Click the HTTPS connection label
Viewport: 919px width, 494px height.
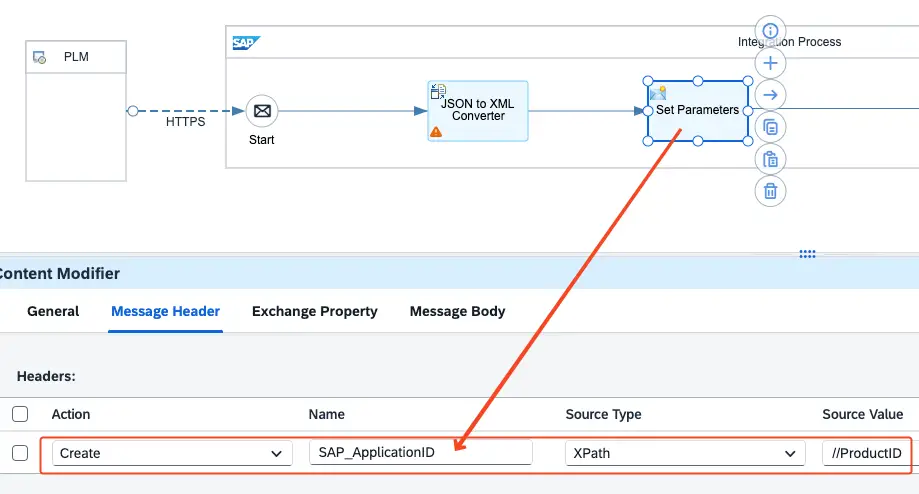pos(185,122)
